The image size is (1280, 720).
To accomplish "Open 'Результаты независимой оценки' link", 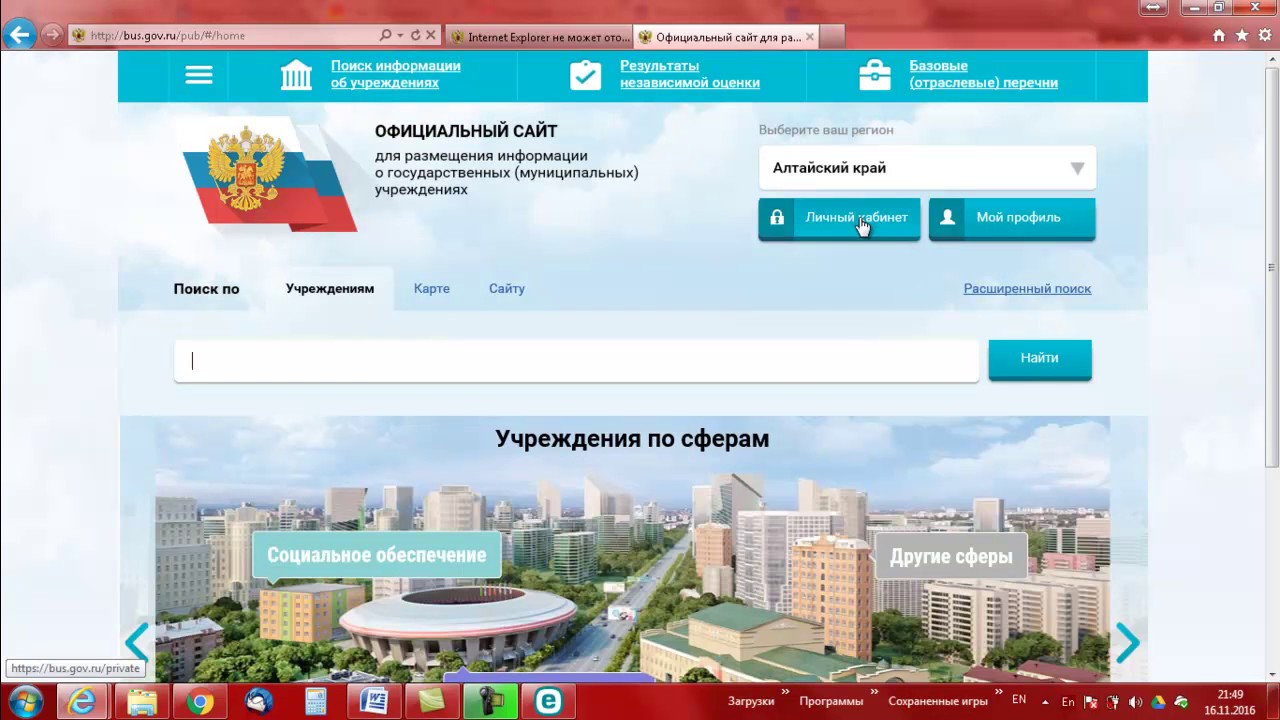I will (690, 74).
